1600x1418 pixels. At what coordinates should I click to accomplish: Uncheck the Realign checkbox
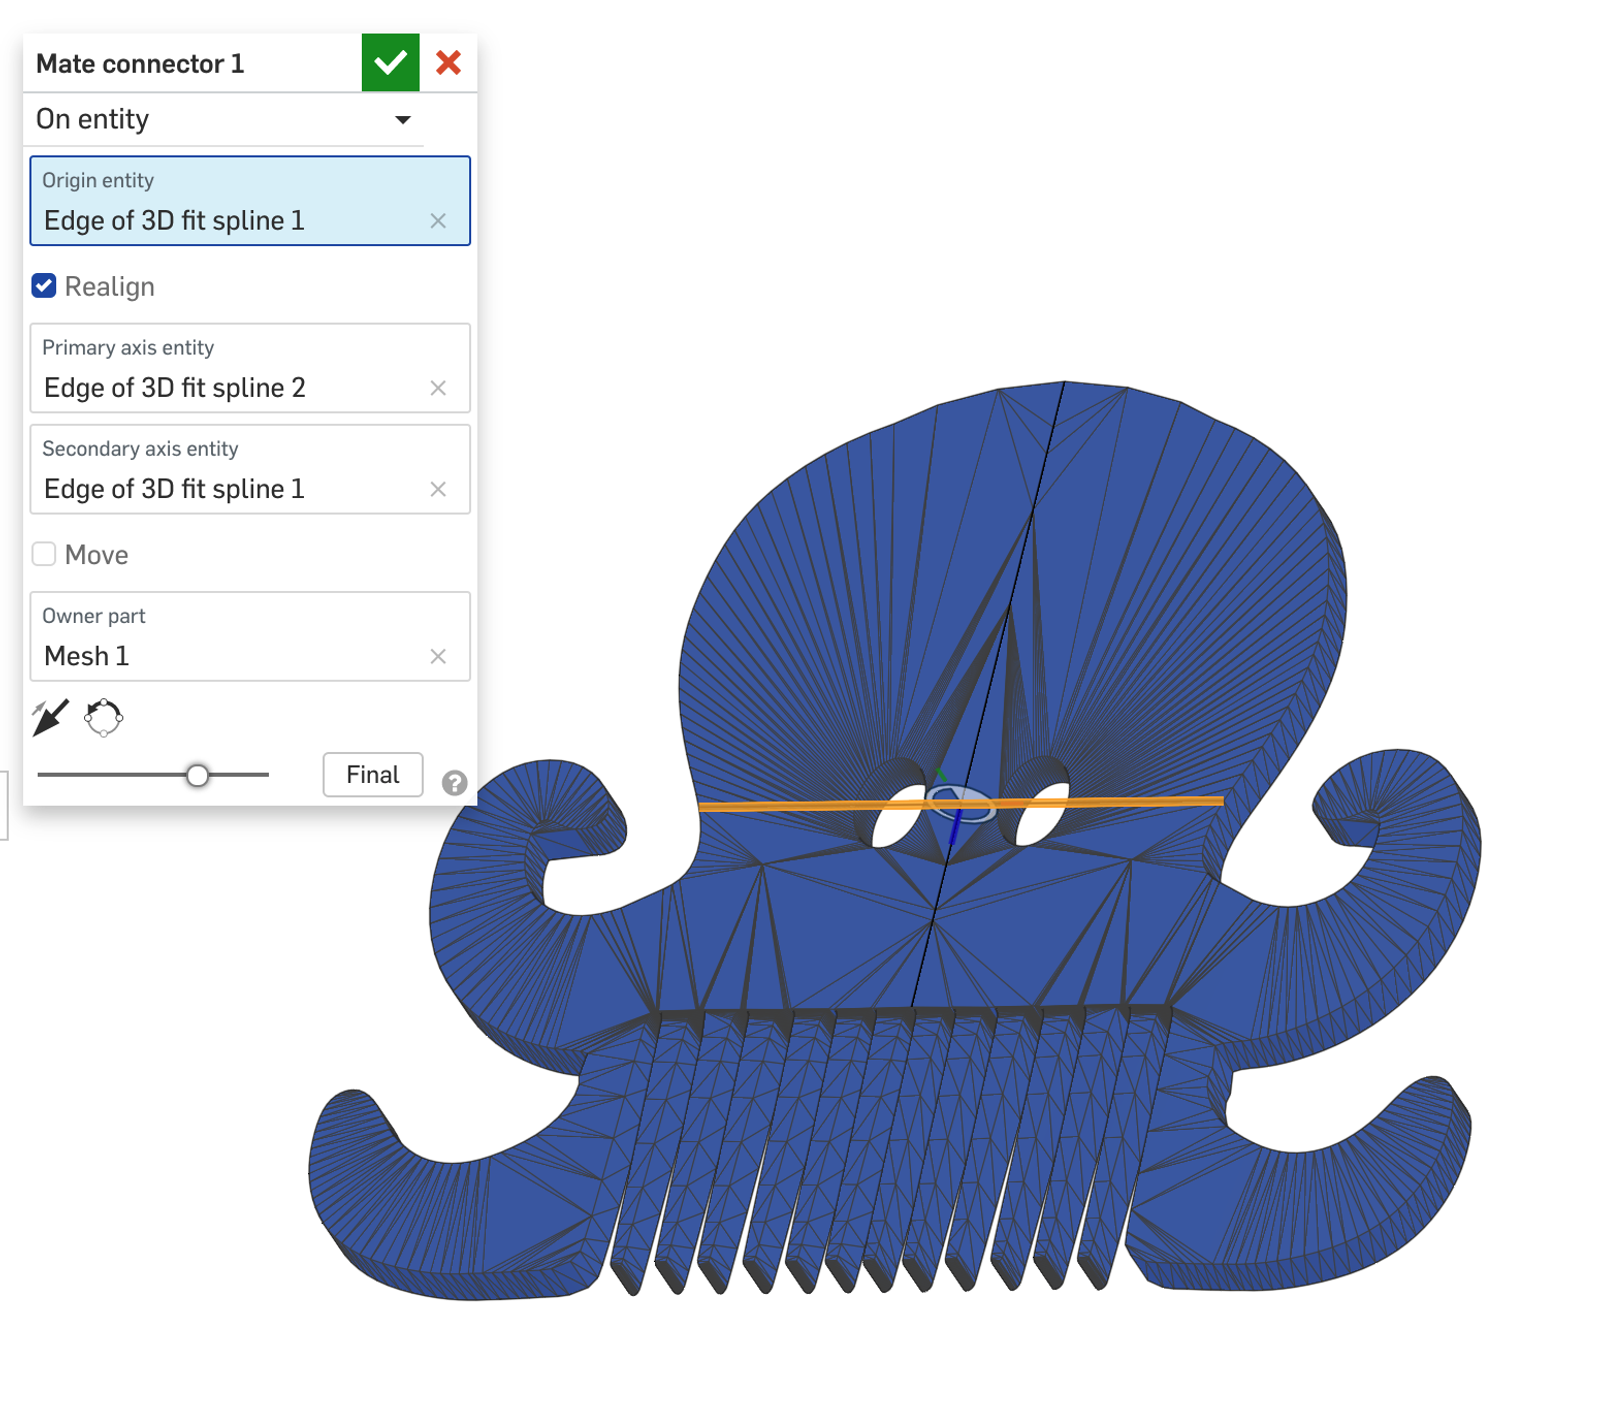point(44,286)
